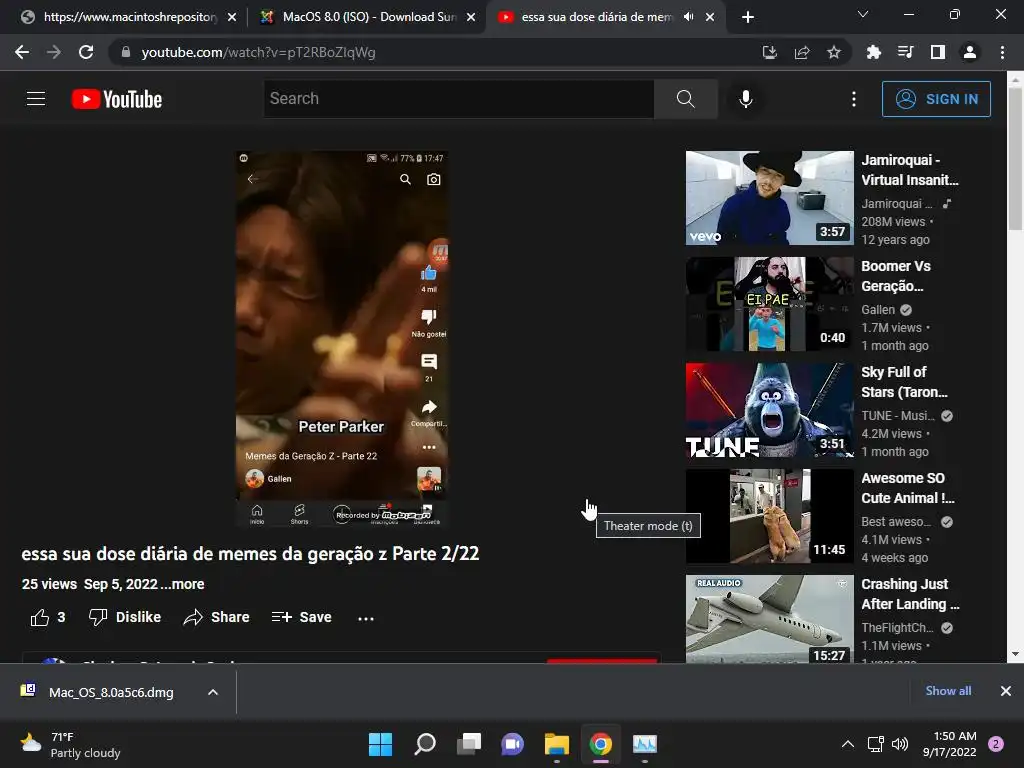
Task: Go back in browser history
Action: [22, 52]
